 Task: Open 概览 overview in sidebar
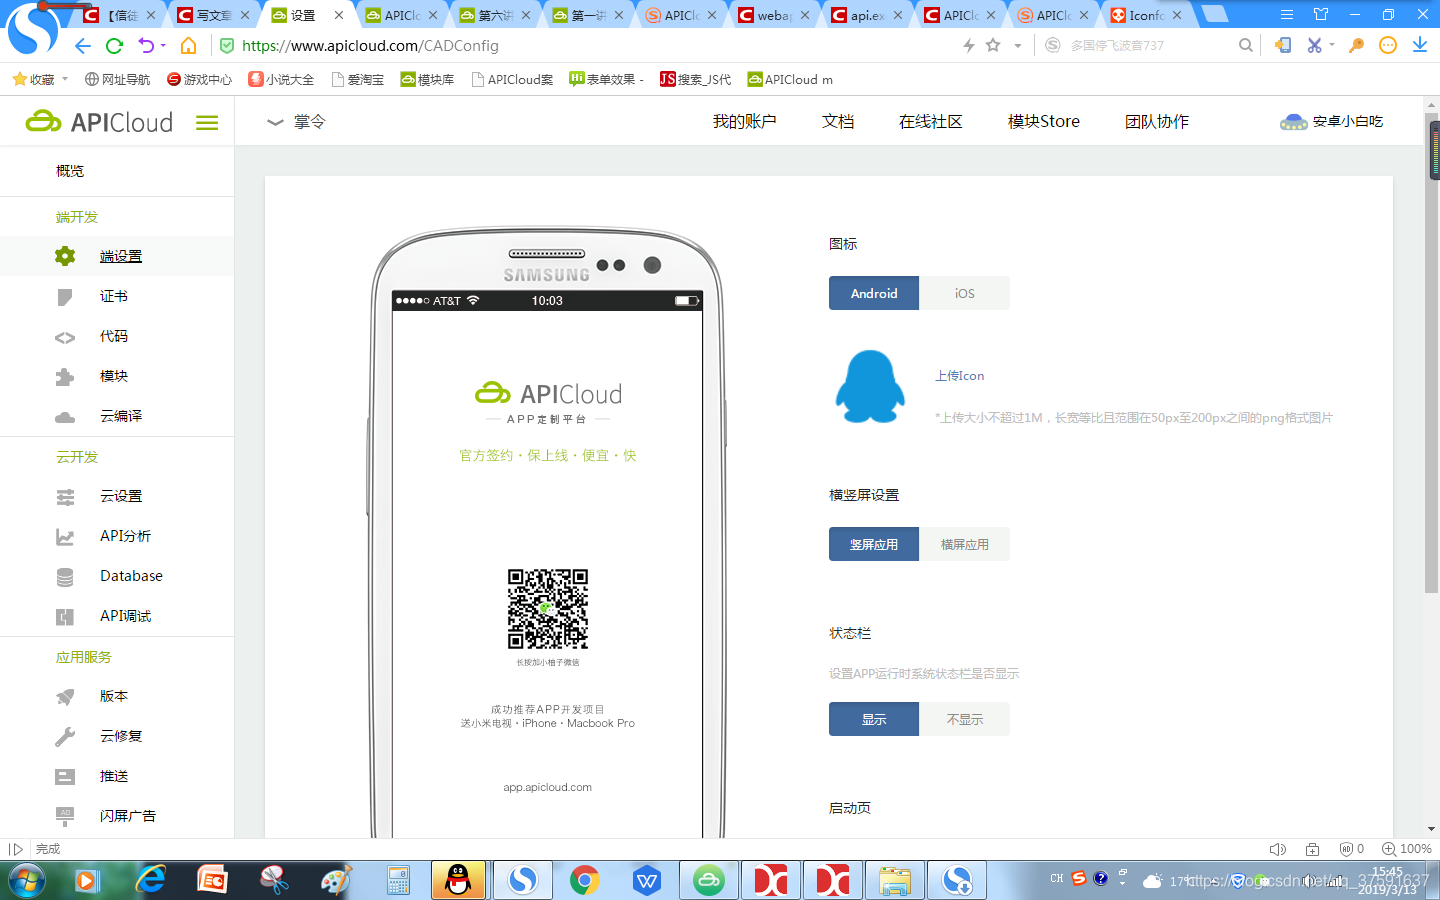(70, 171)
